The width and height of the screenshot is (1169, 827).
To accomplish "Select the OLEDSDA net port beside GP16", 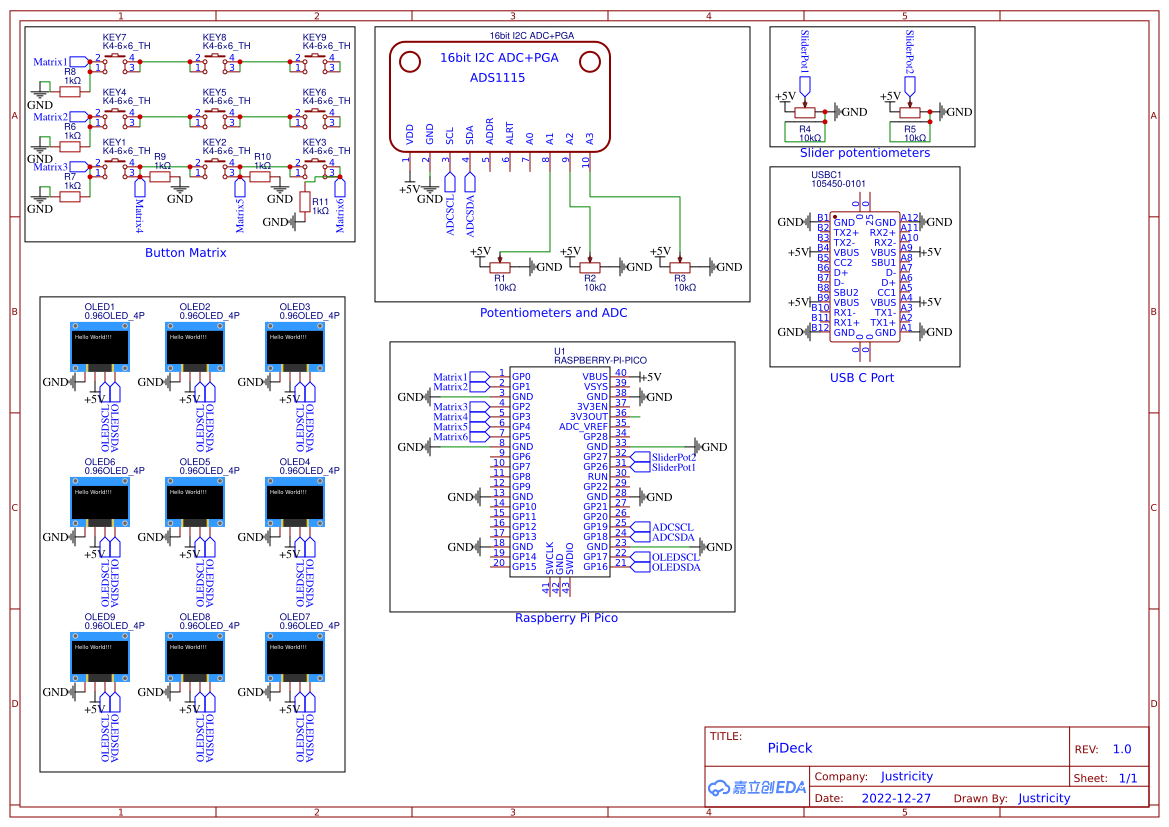I will tap(675, 567).
